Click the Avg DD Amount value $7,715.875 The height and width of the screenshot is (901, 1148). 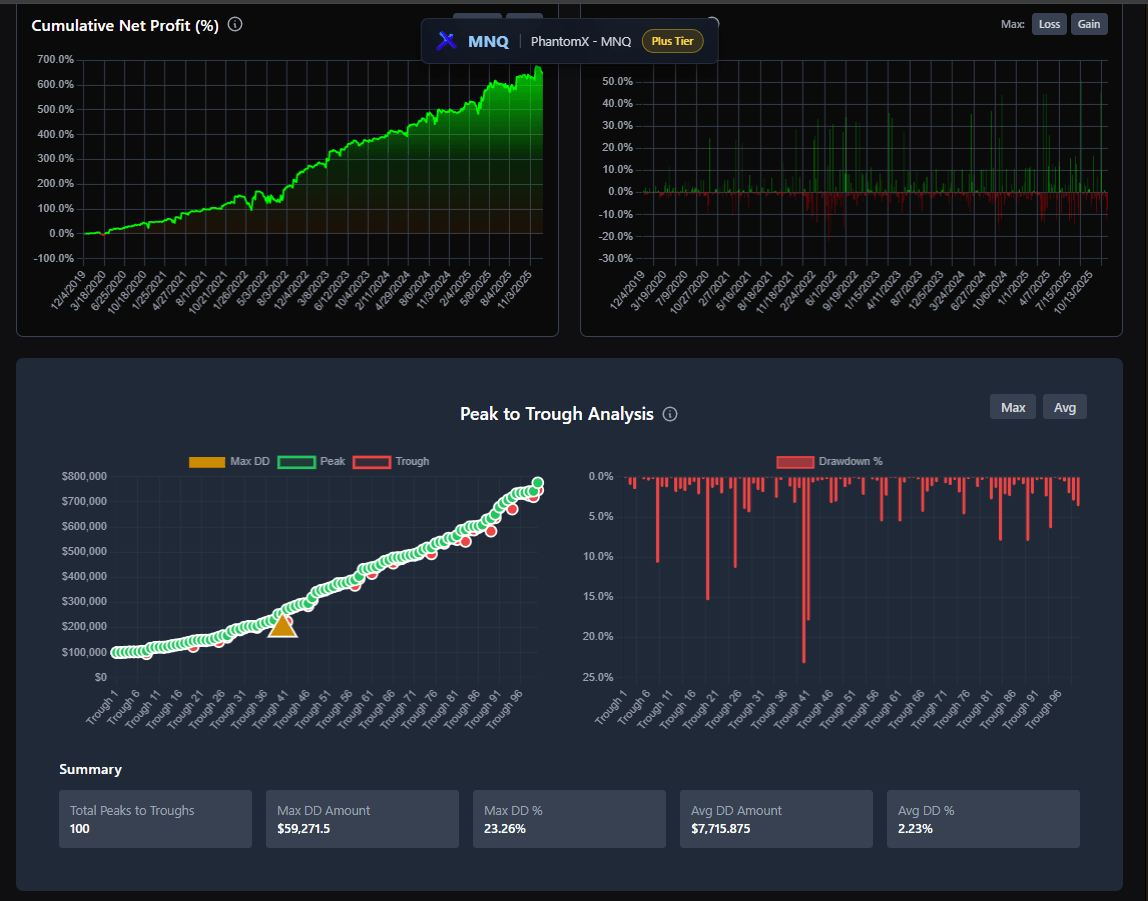[720, 829]
